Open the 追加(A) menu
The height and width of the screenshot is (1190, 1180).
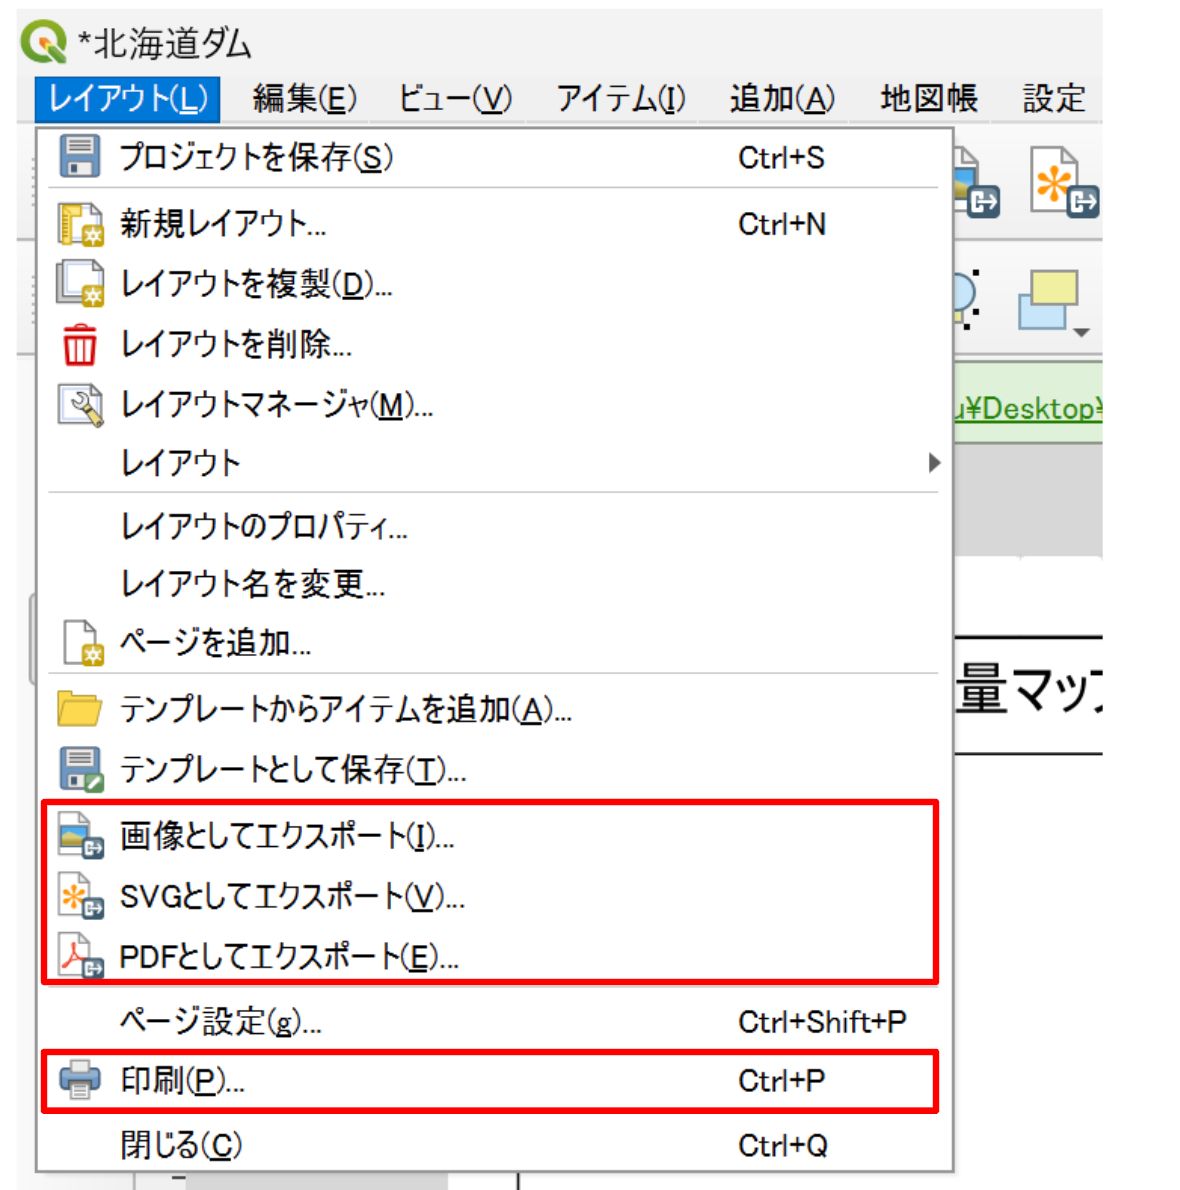pos(782,99)
